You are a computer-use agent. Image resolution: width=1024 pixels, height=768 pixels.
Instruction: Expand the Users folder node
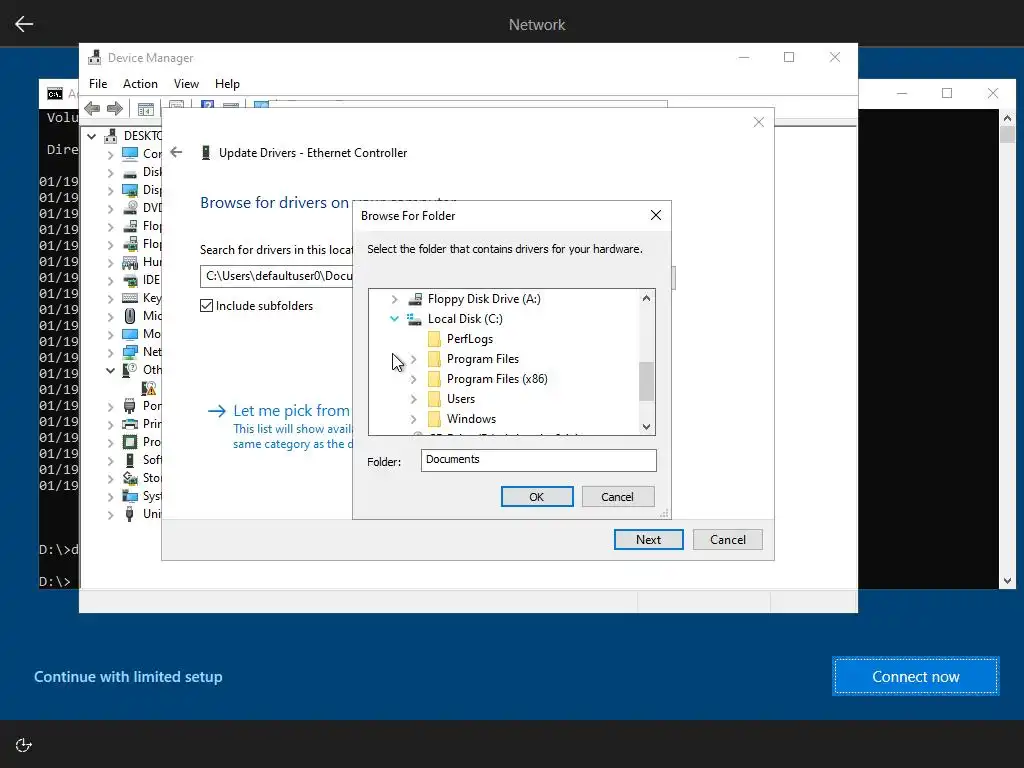click(x=413, y=399)
